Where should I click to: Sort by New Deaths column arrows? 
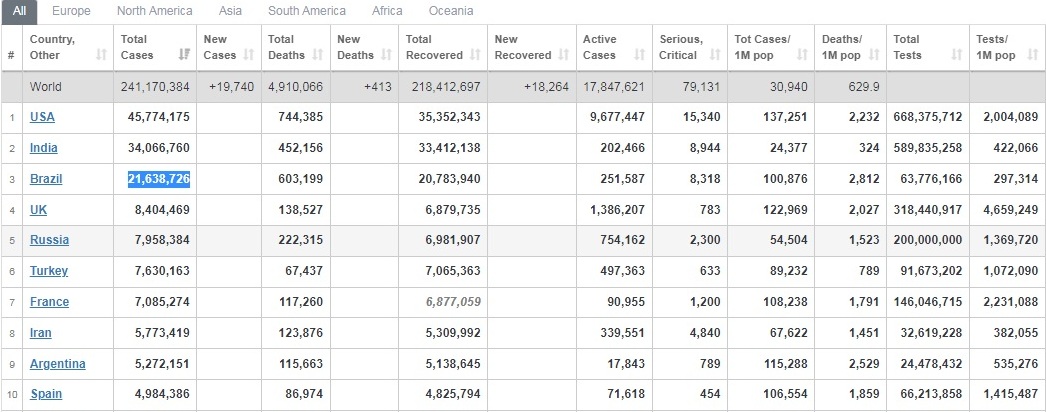384,55
